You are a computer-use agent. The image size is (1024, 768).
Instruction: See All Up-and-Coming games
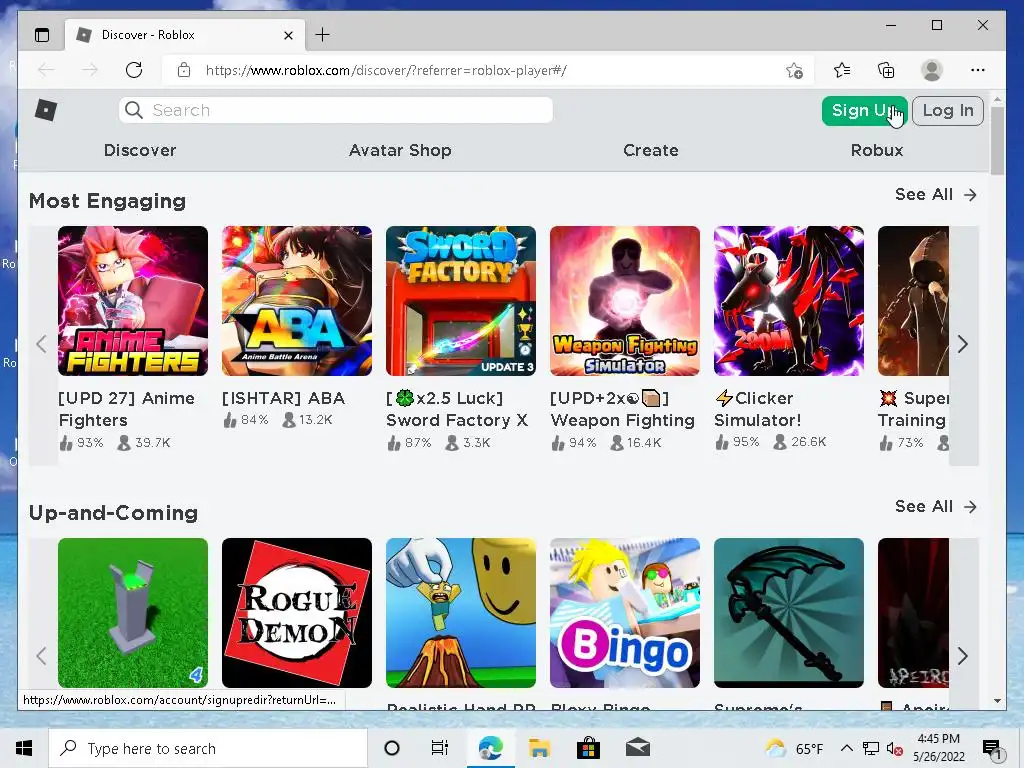tap(936, 507)
